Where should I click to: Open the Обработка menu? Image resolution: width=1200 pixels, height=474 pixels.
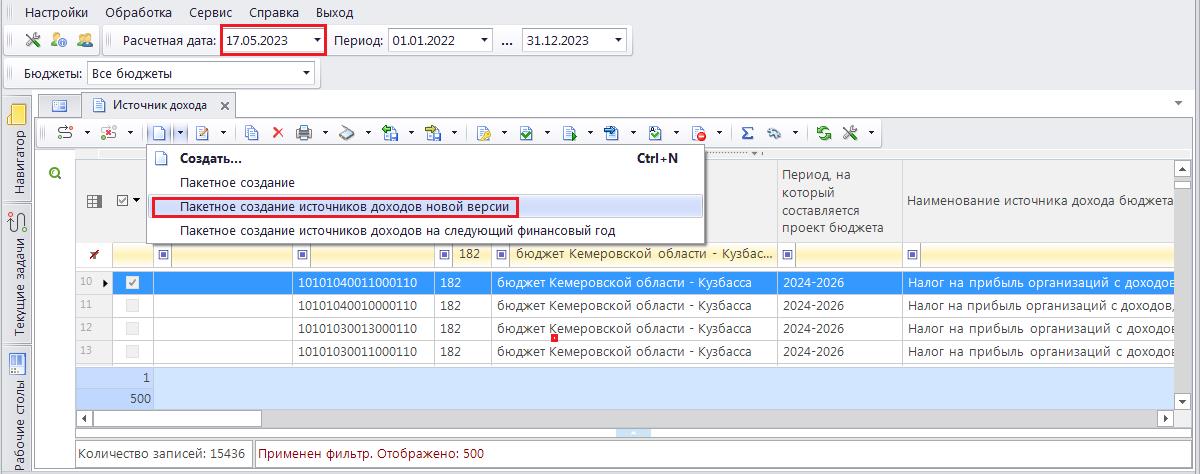[x=138, y=12]
